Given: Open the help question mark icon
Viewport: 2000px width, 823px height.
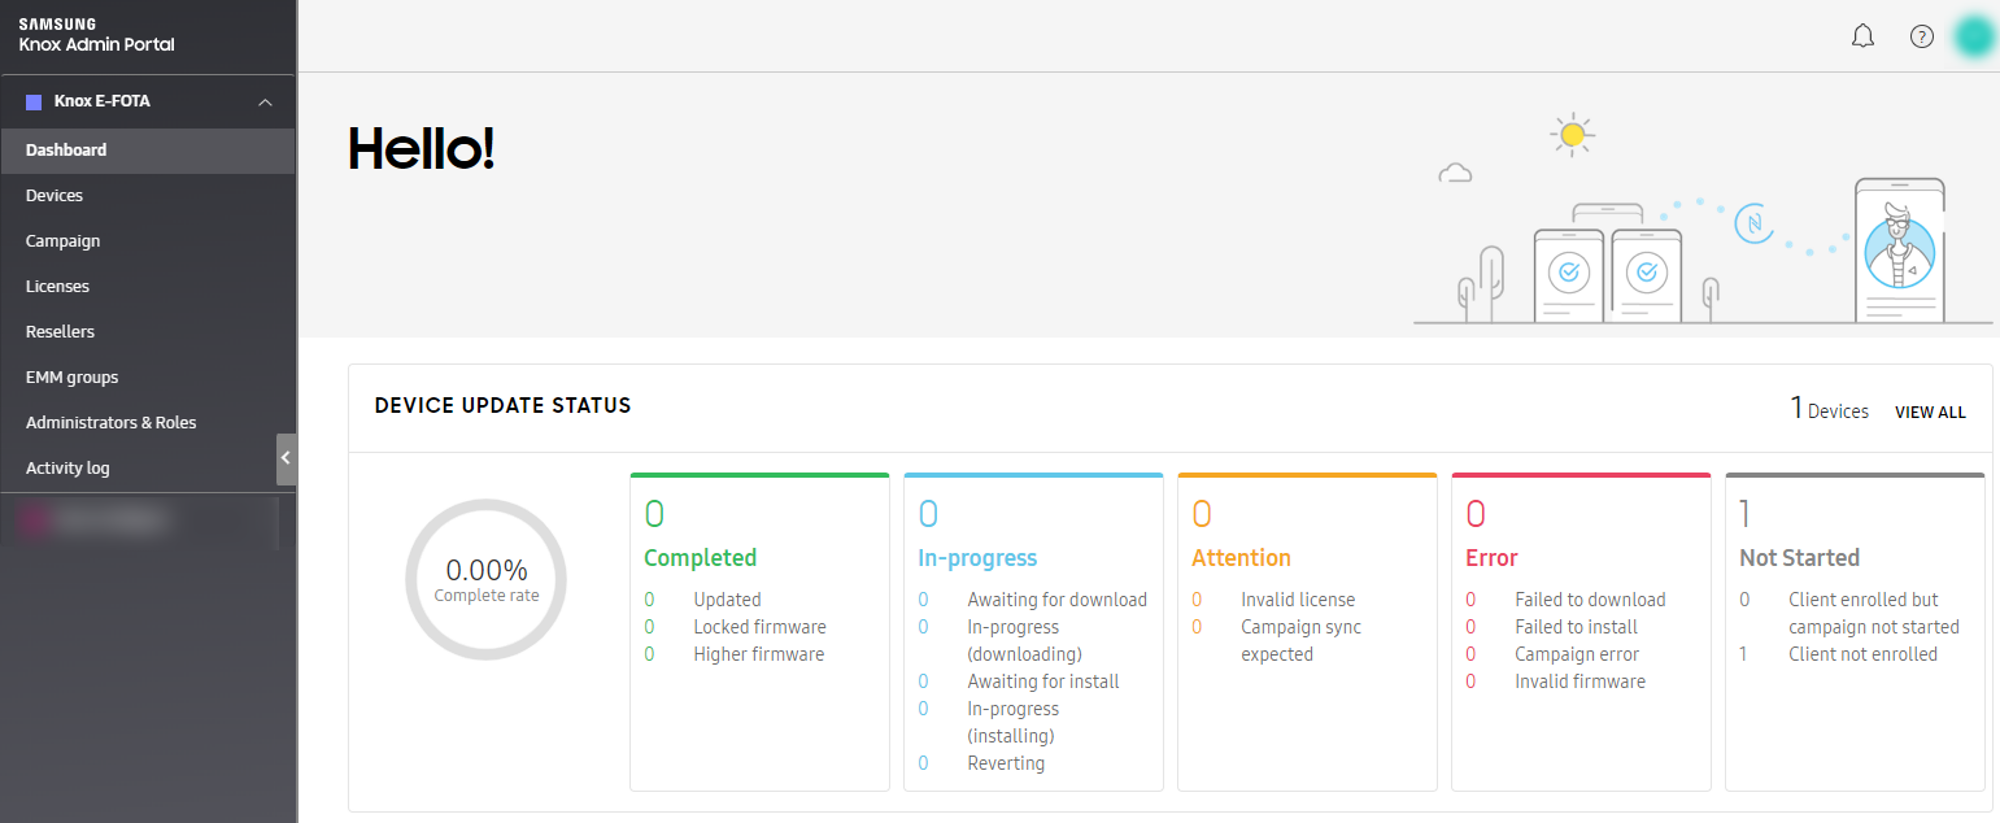Looking at the screenshot, I should (x=1921, y=37).
